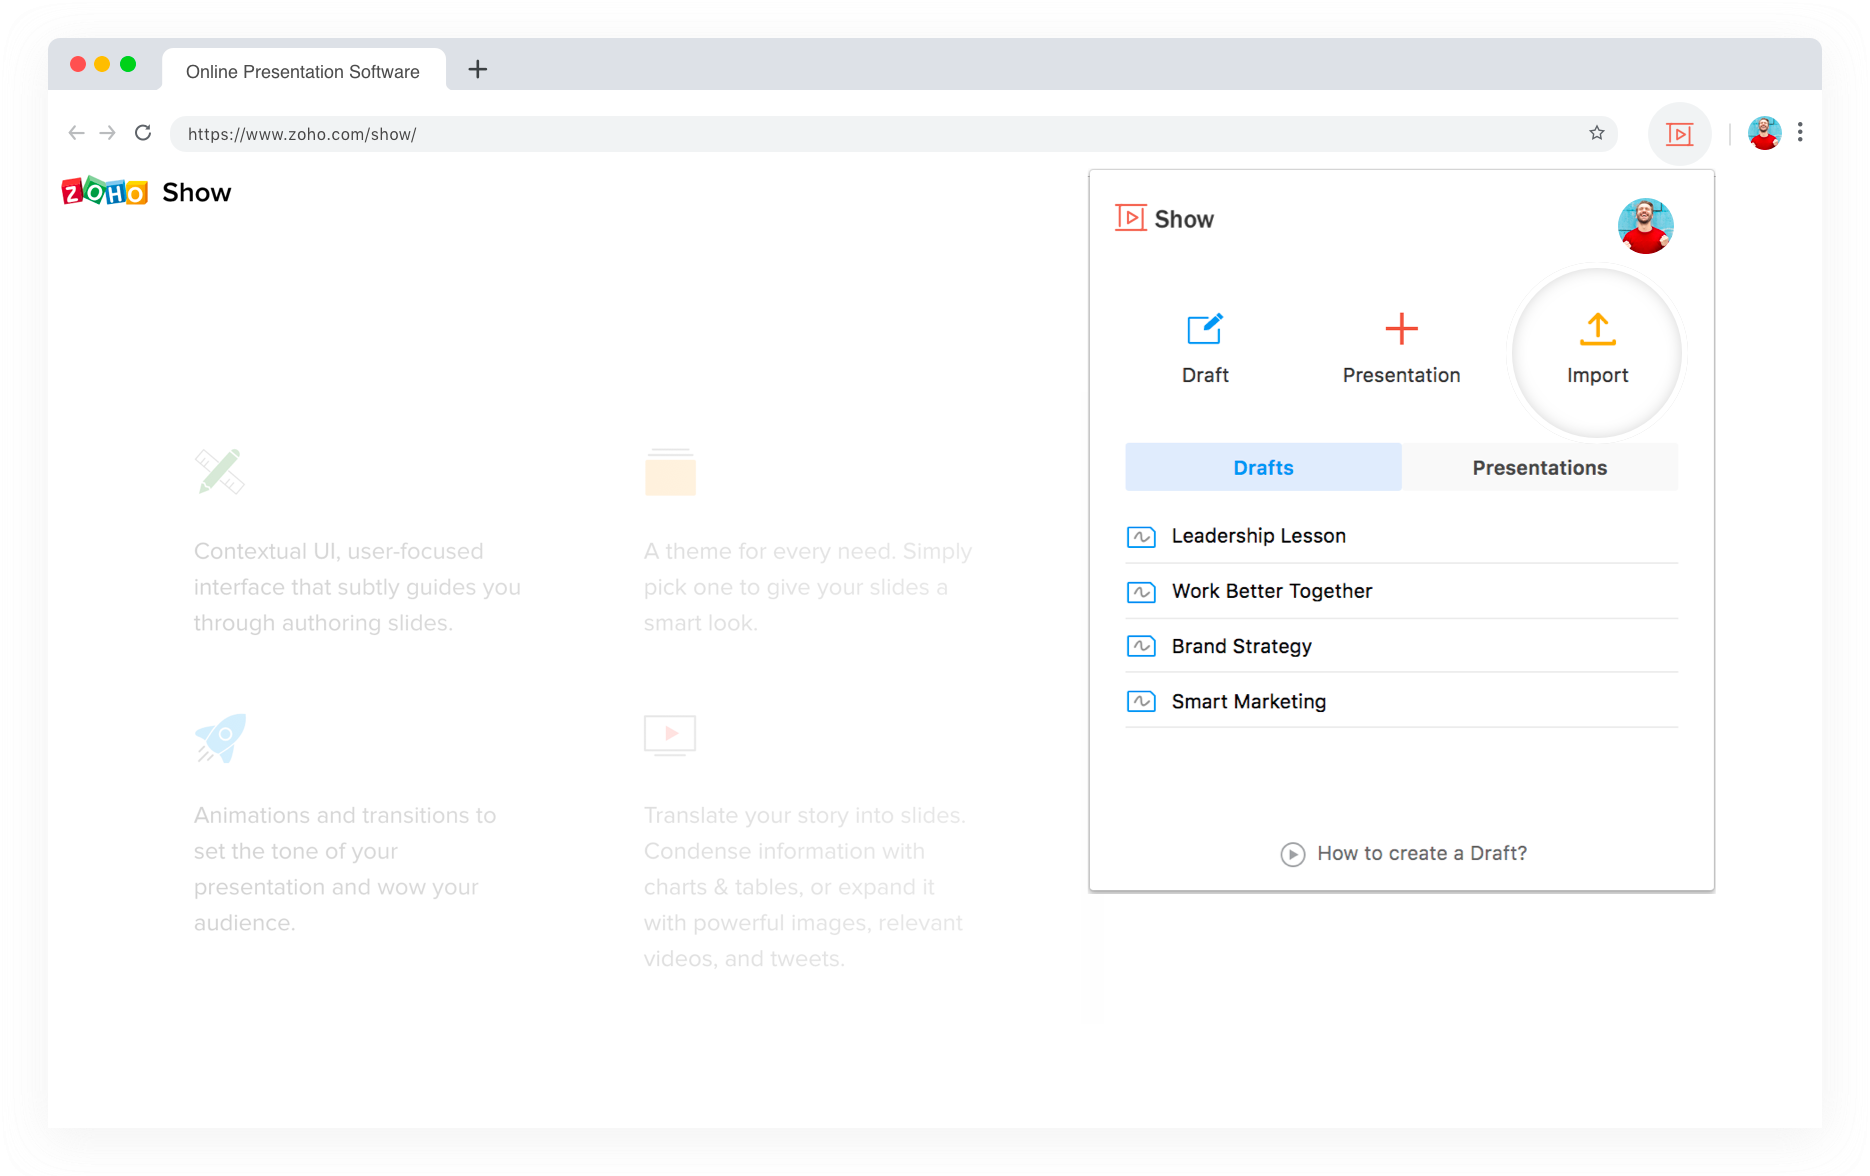The height and width of the screenshot is (1176, 1870).
Task: Click the browser back arrow
Action: 76,133
